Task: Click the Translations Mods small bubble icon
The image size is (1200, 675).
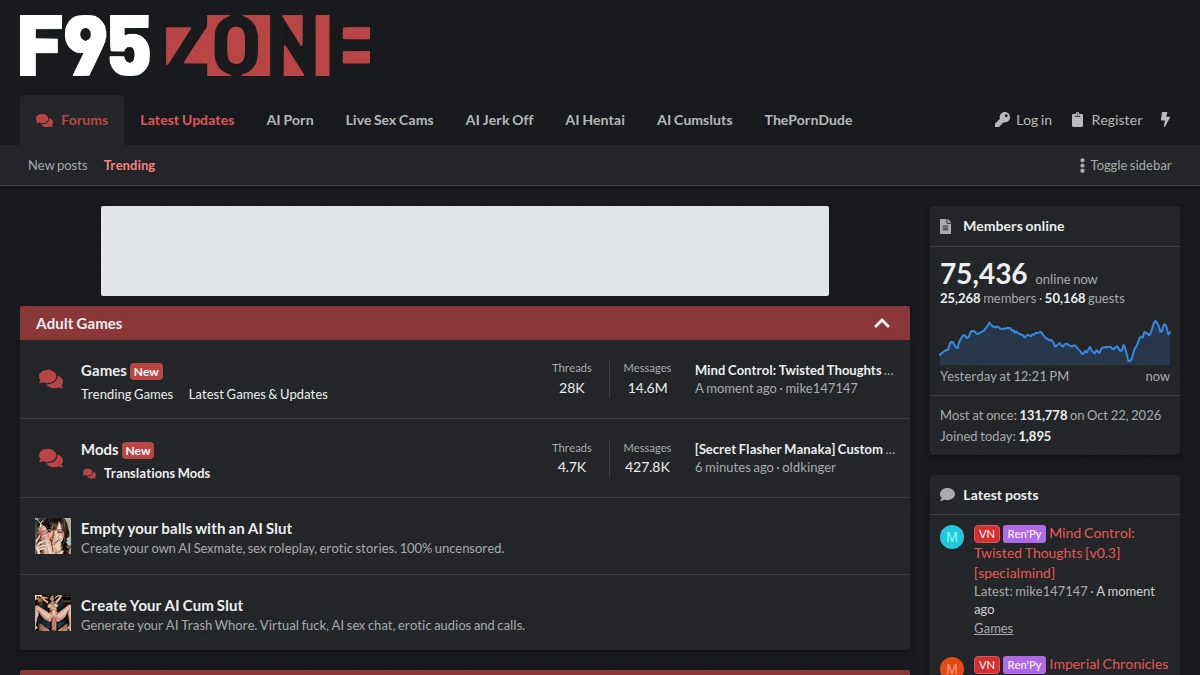Action: [x=90, y=474]
